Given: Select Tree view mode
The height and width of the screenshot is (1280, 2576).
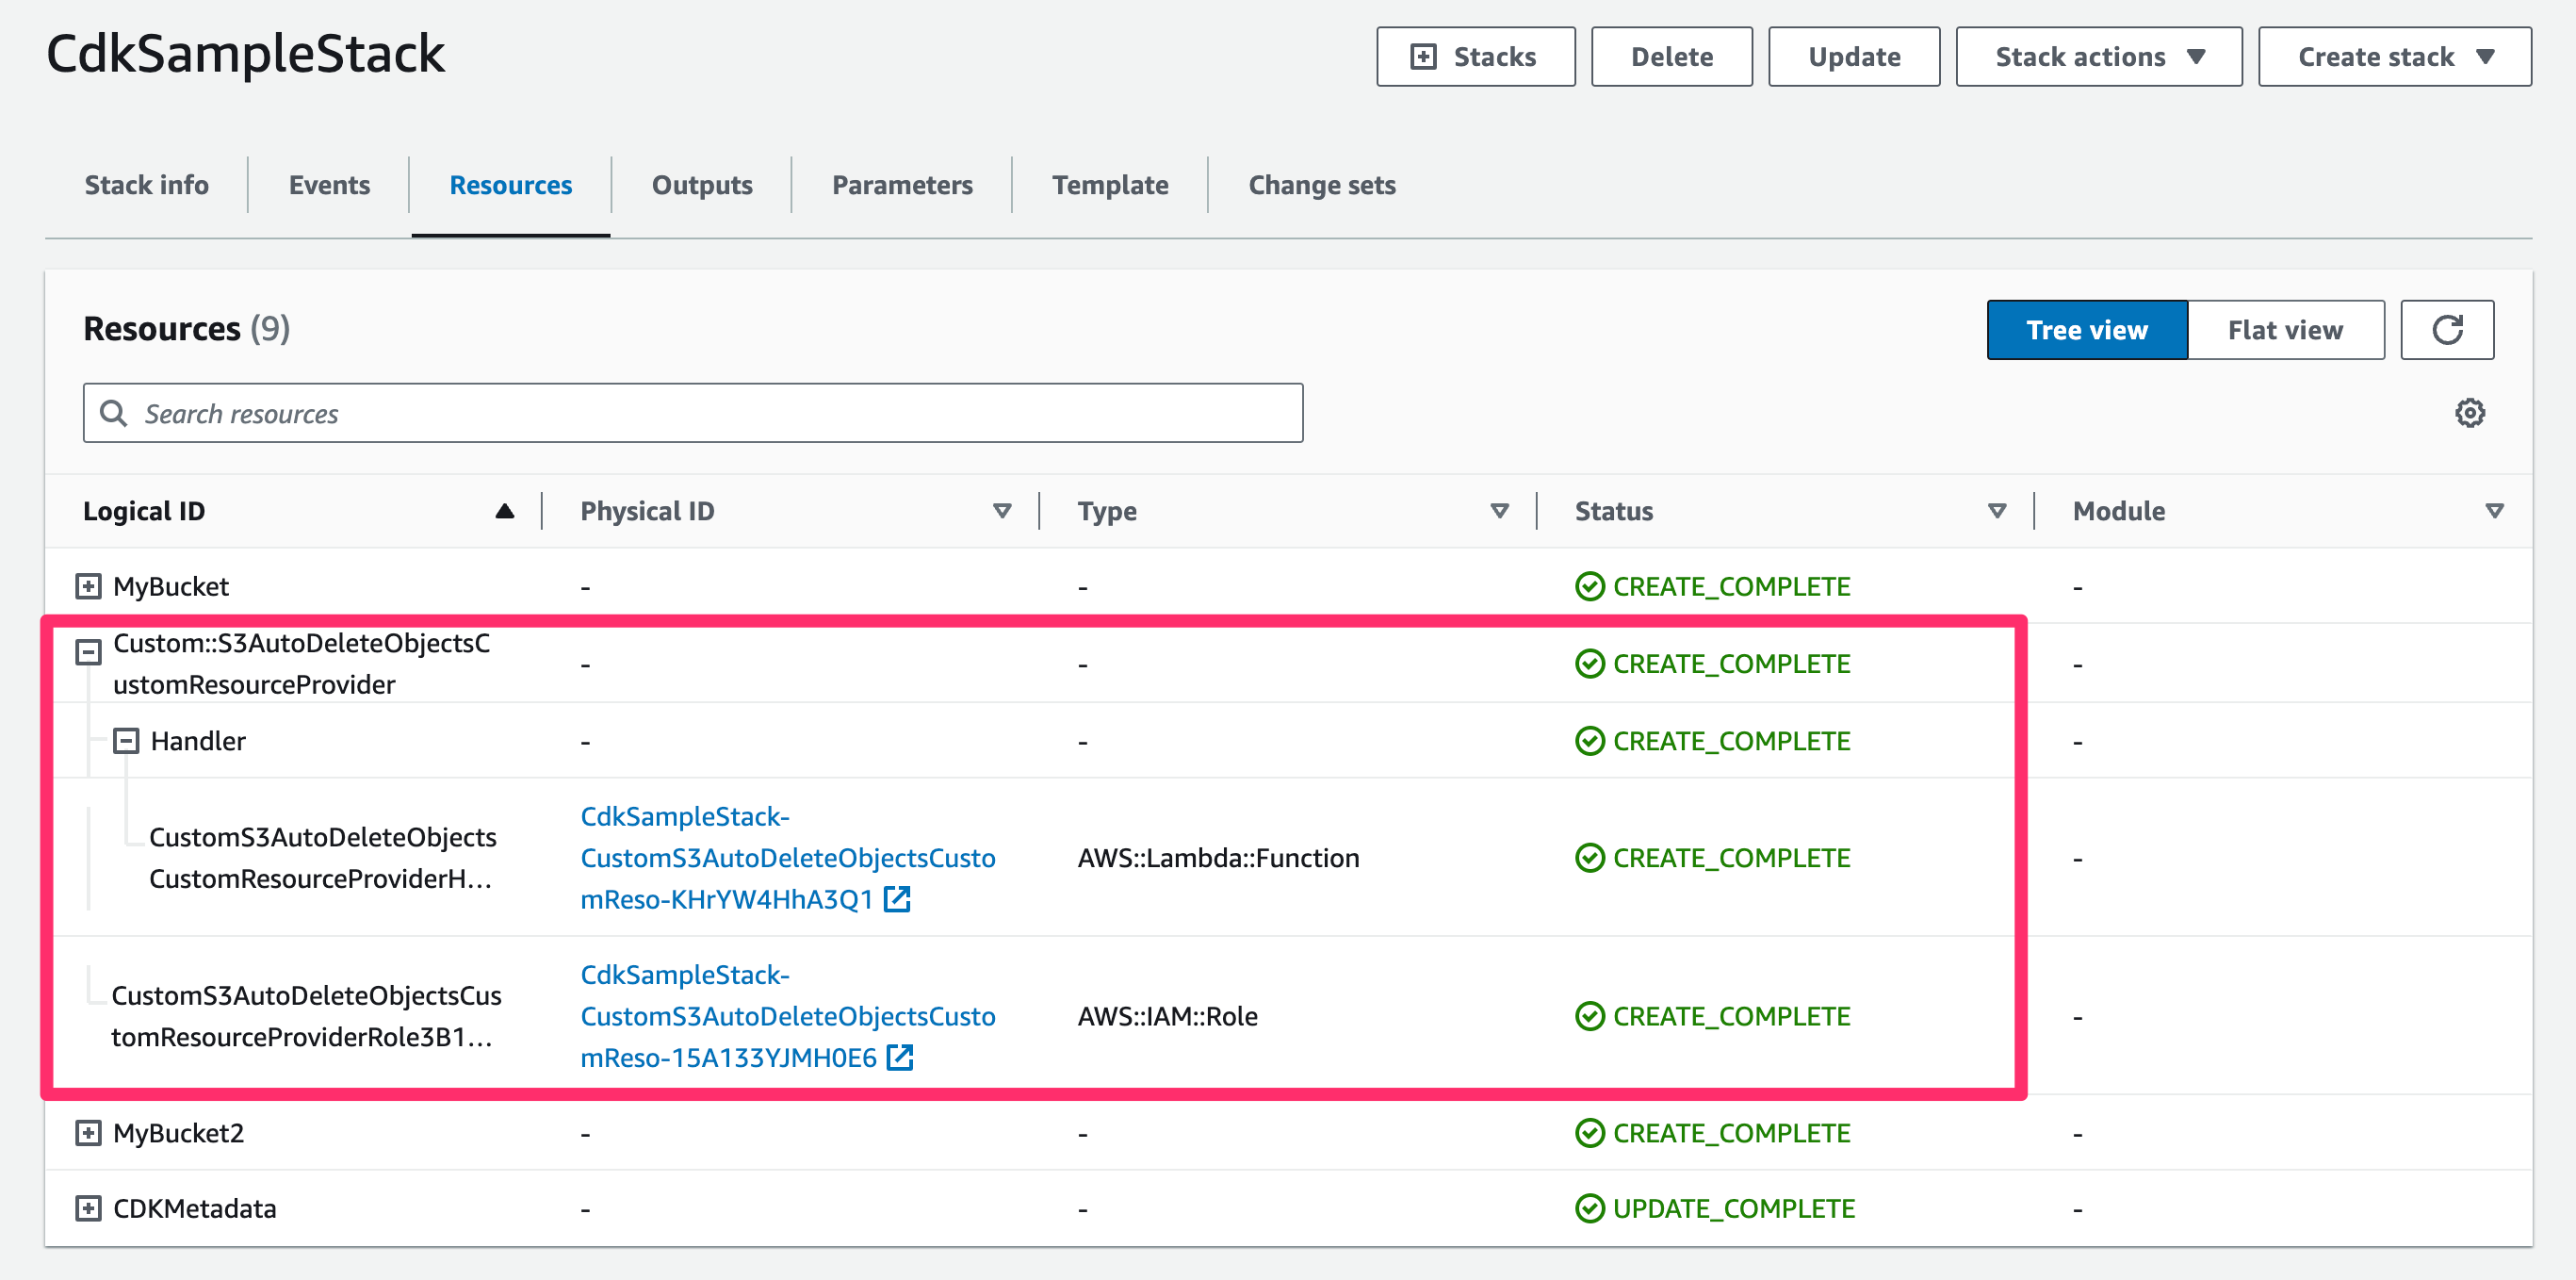Looking at the screenshot, I should (x=2086, y=329).
